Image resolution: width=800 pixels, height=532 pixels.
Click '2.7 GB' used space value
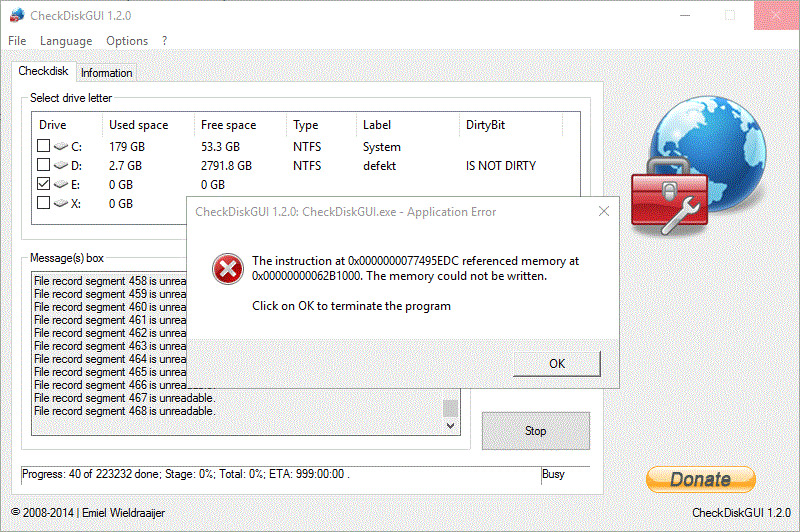(x=125, y=166)
